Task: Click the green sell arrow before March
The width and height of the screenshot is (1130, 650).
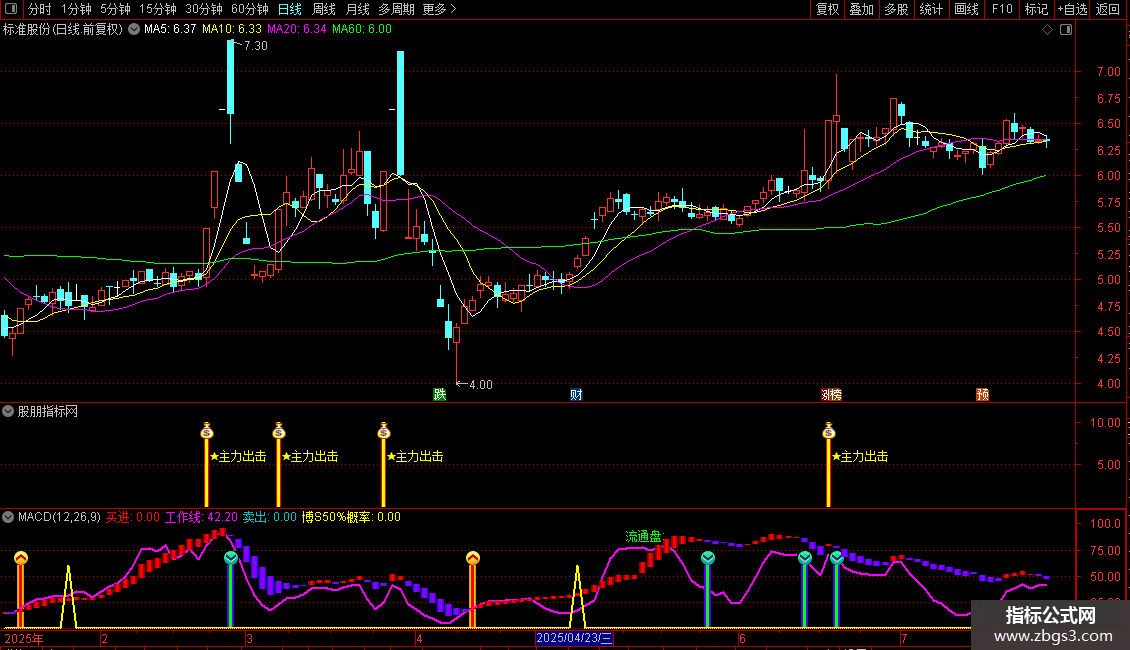Action: click(231, 558)
